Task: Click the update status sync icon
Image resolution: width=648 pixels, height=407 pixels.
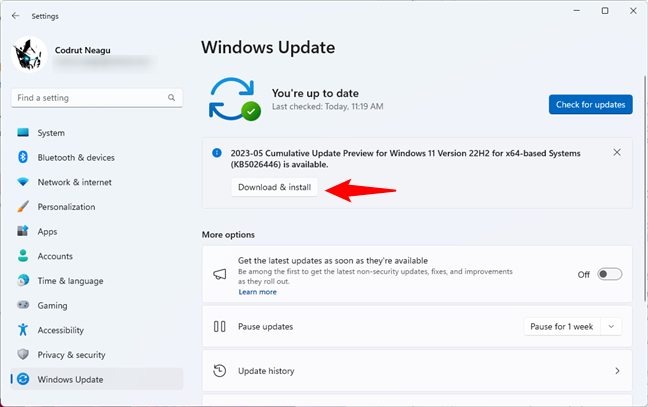Action: [x=234, y=99]
